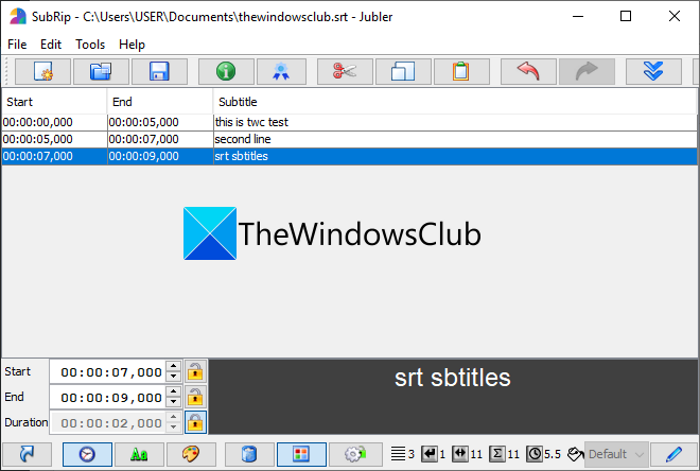The width and height of the screenshot is (700, 471).
Task: Copy selection with the copy icon
Action: [x=403, y=71]
